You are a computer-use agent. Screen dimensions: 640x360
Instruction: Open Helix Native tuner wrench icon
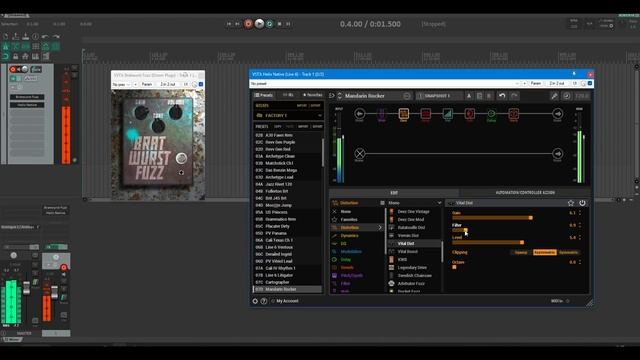pyautogui.click(x=554, y=96)
